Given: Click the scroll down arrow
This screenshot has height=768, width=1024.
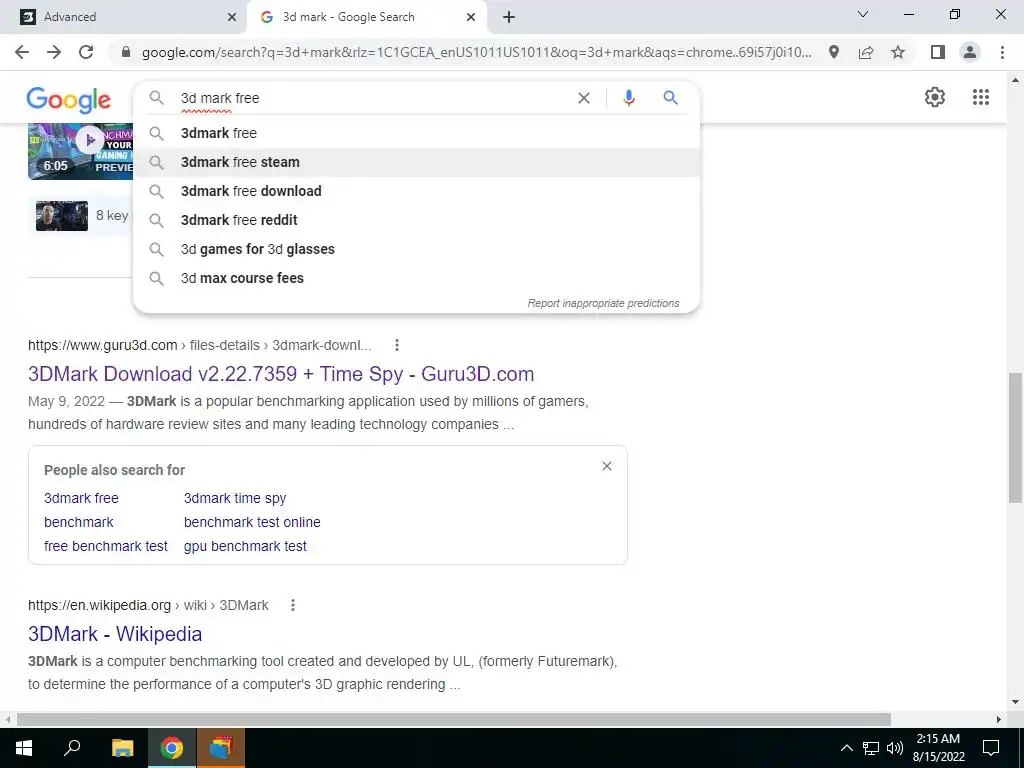Looking at the screenshot, I should 1015,702.
